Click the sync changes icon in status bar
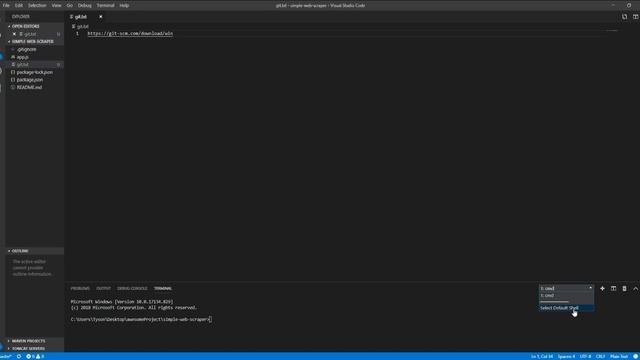The image size is (640, 360). 19,356
